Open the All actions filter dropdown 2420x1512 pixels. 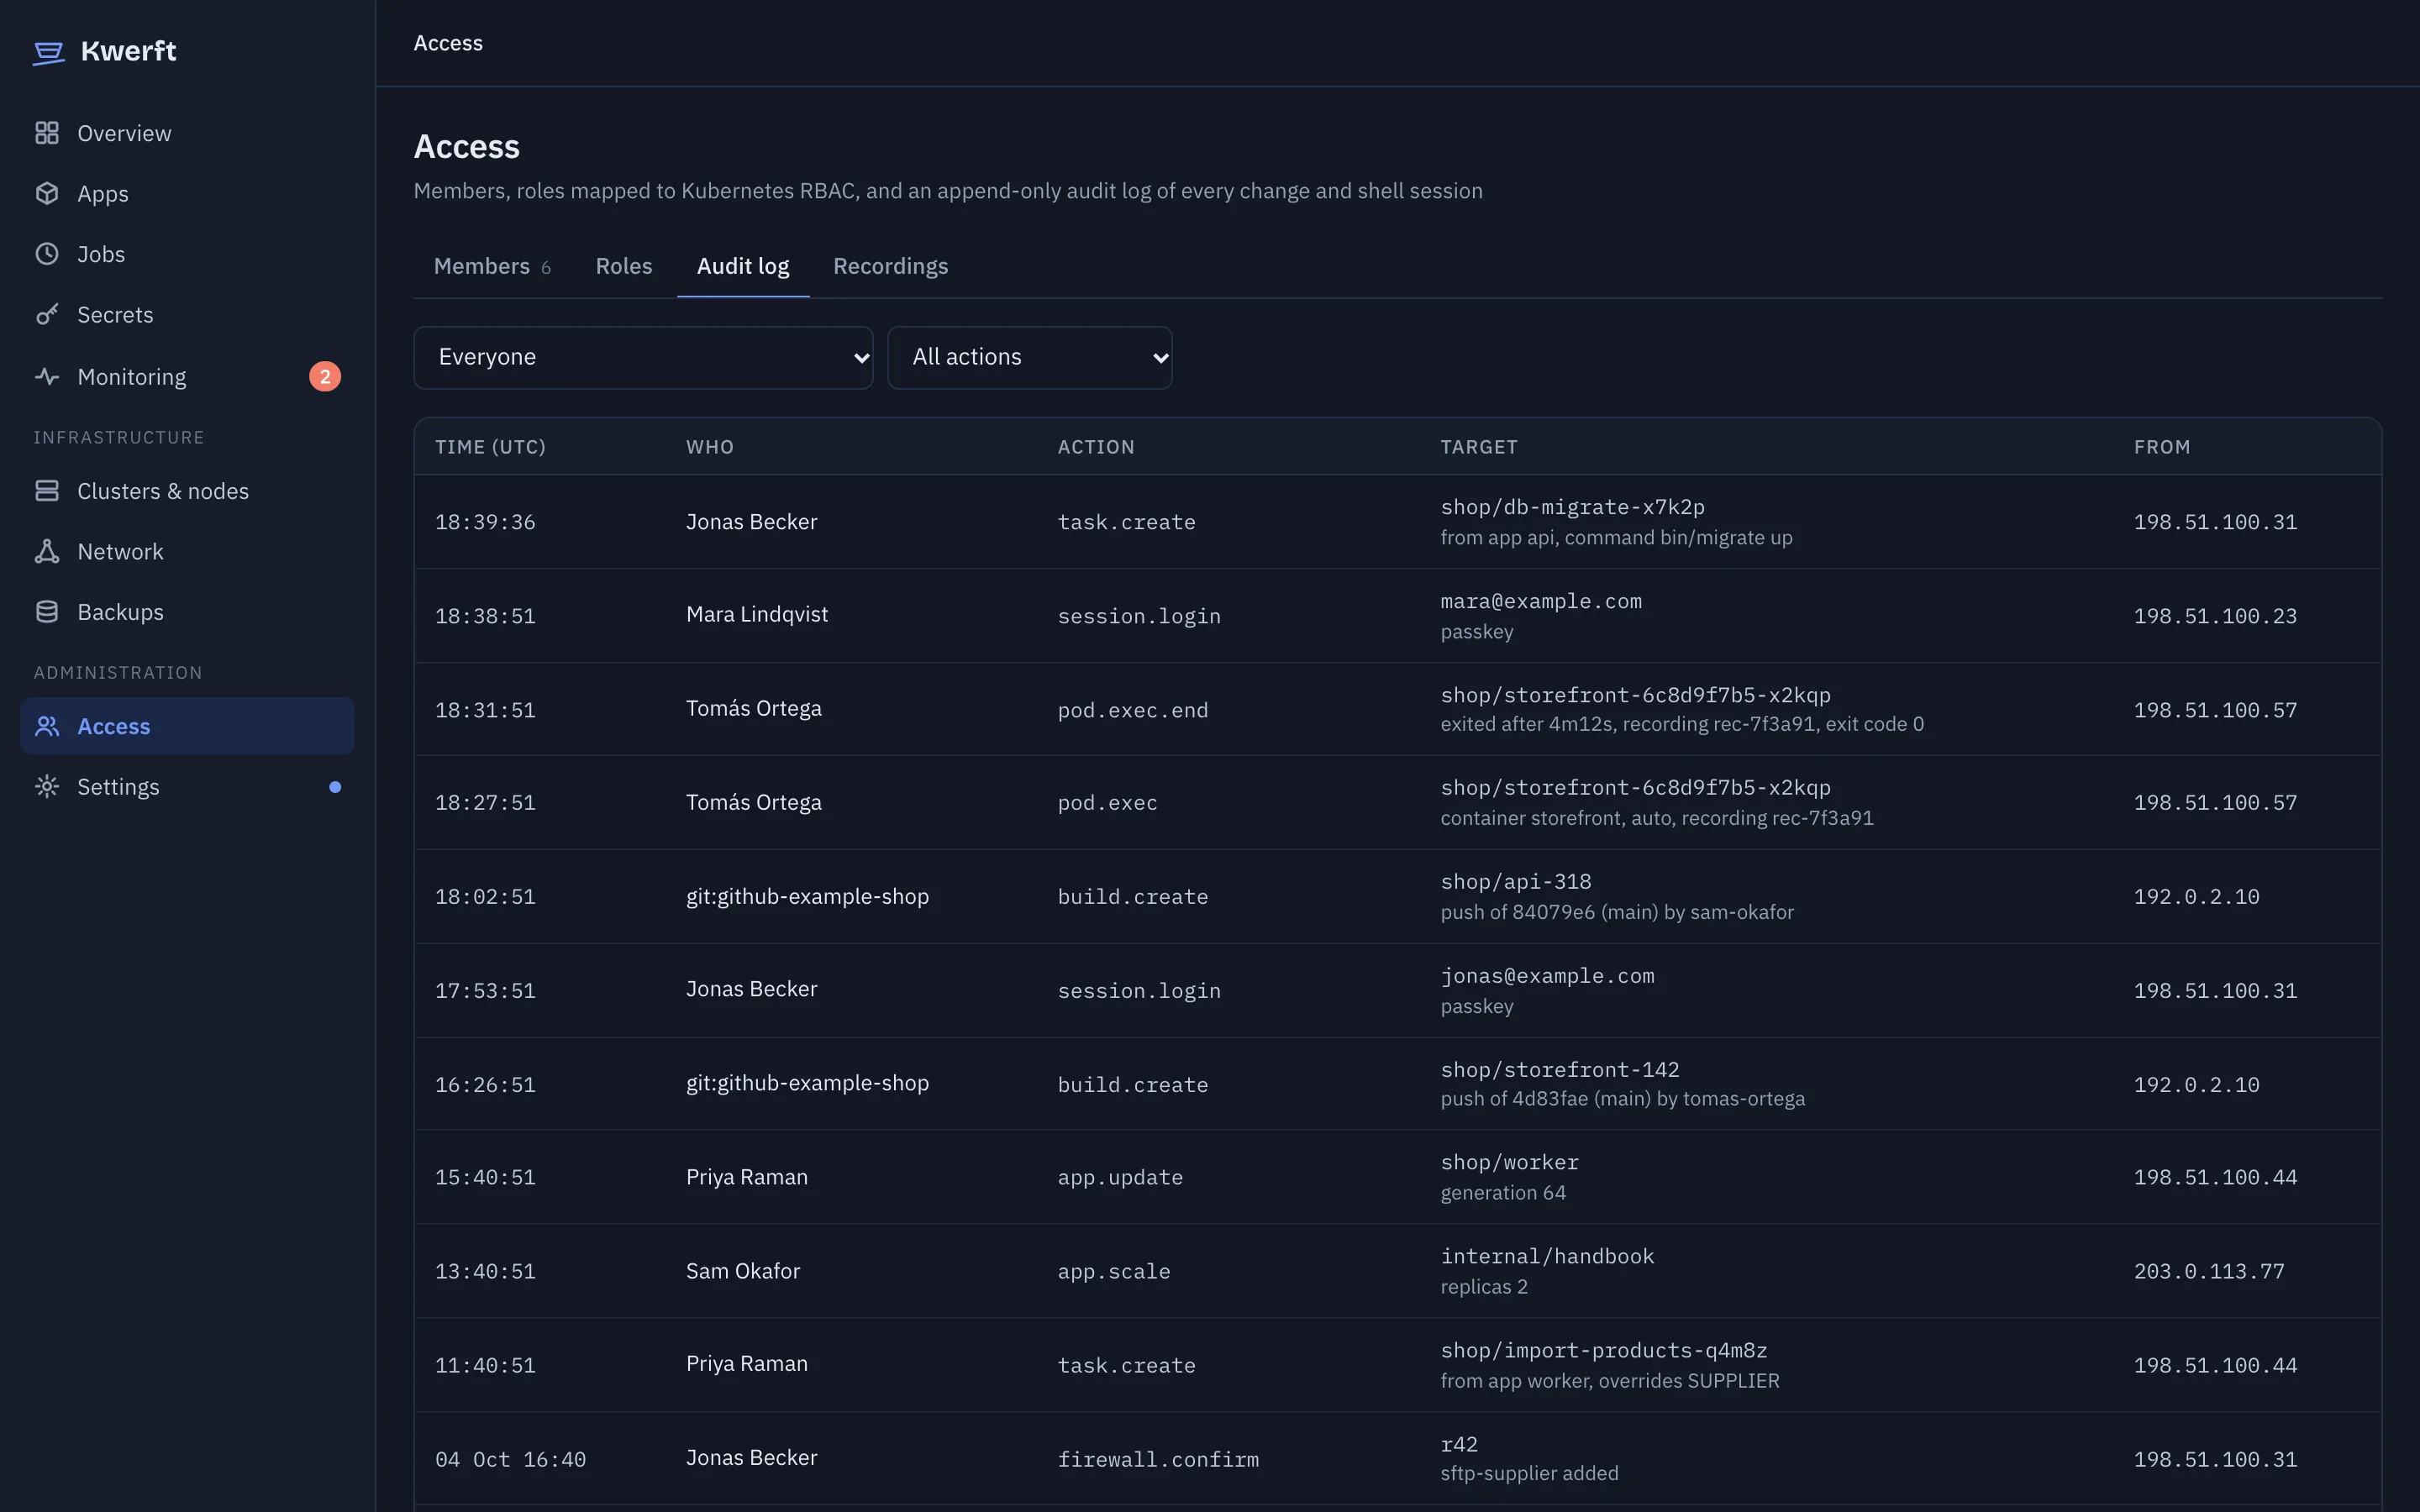point(1030,357)
